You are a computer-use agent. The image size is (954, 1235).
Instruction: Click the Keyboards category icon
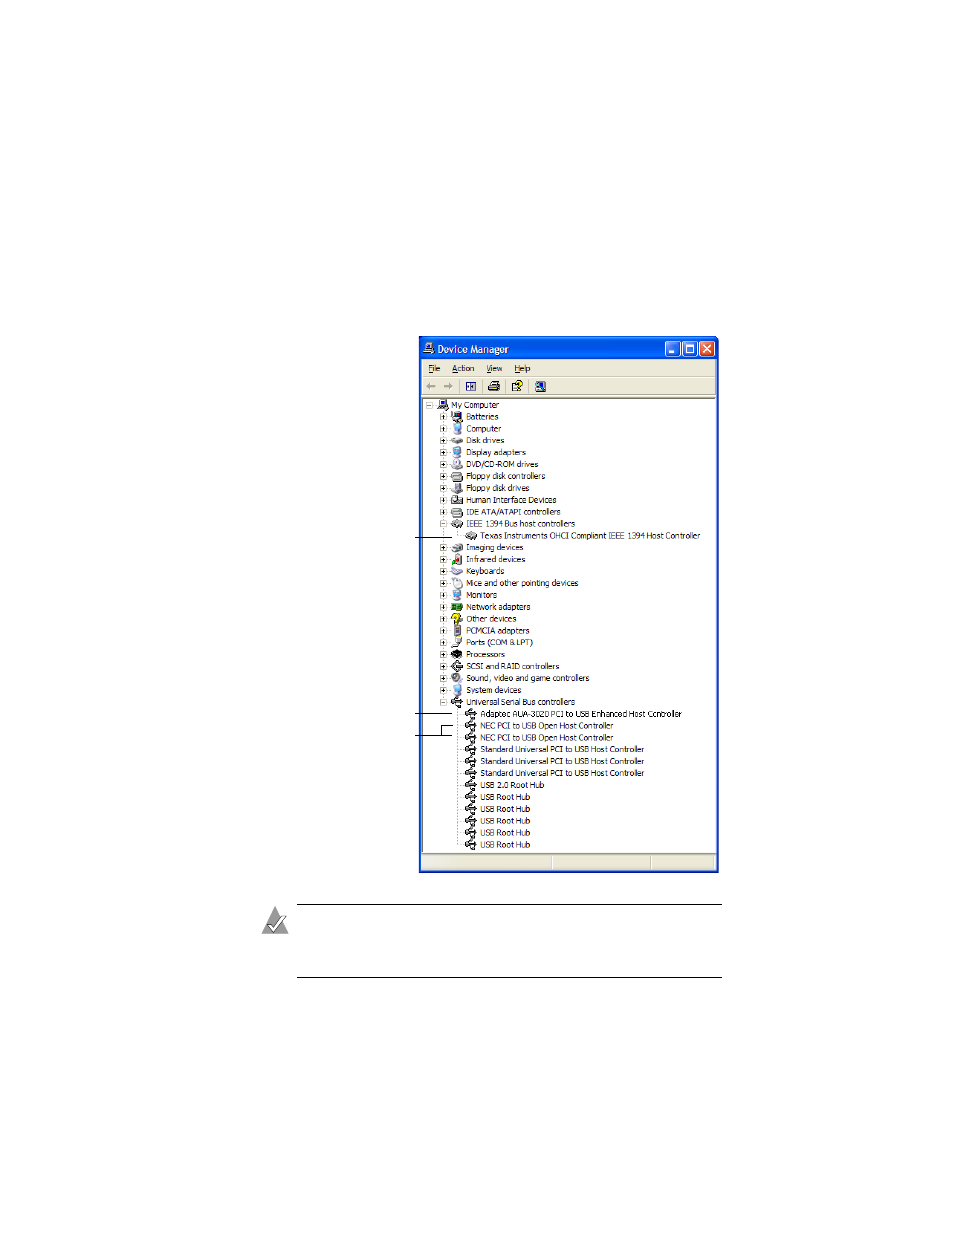pos(457,571)
